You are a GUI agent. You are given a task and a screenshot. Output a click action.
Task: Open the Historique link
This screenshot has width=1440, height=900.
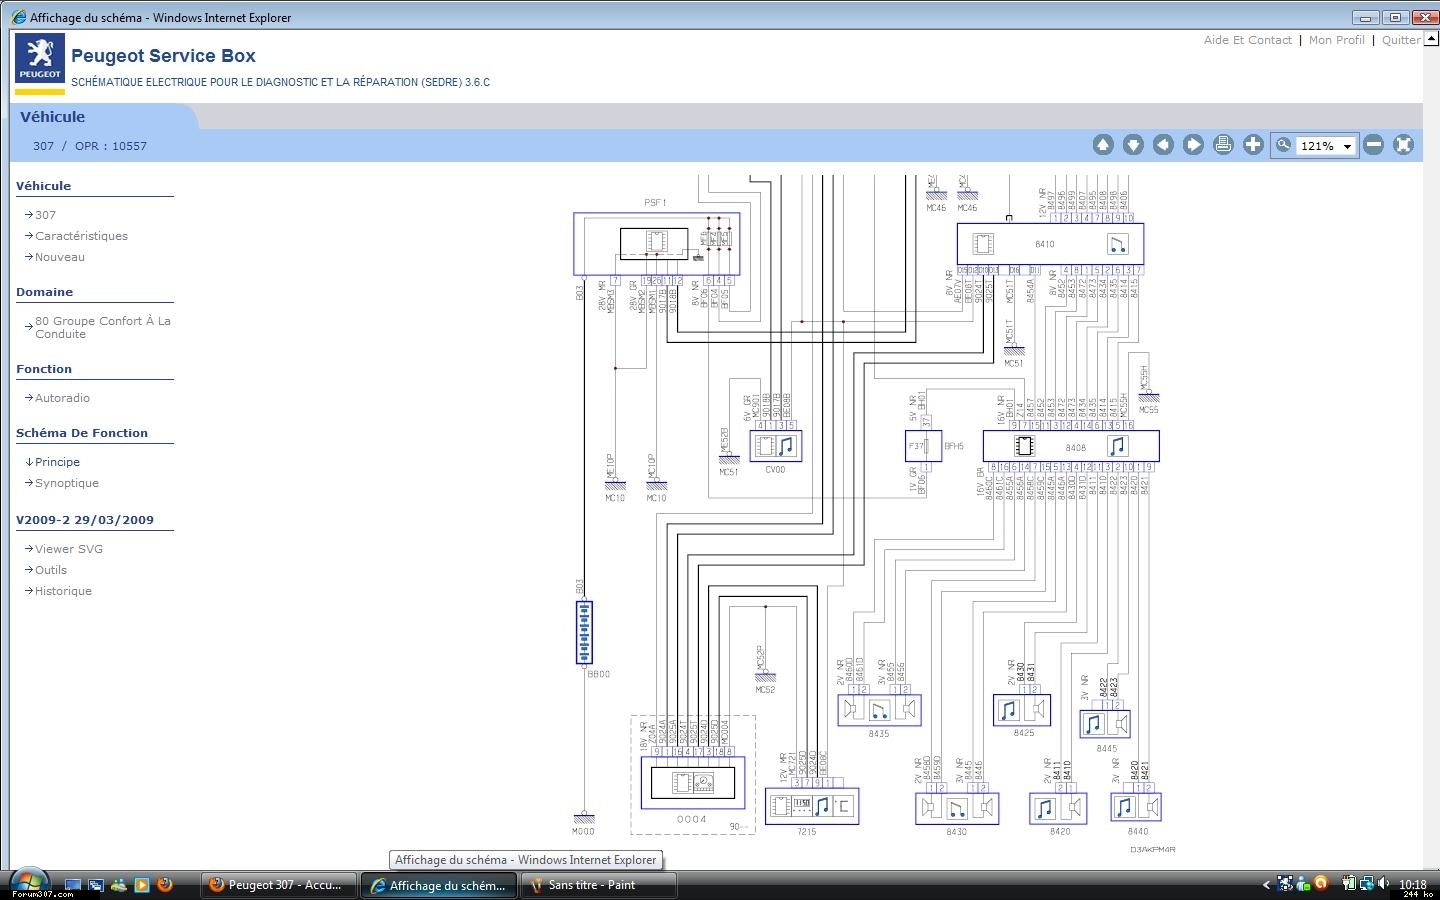63,591
